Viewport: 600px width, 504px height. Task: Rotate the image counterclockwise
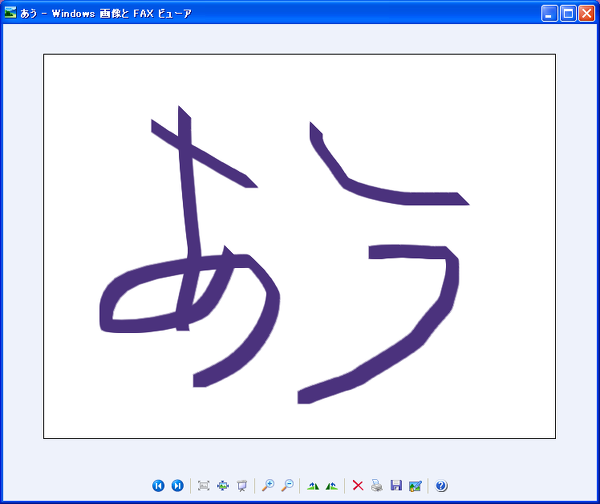[x=332, y=486]
